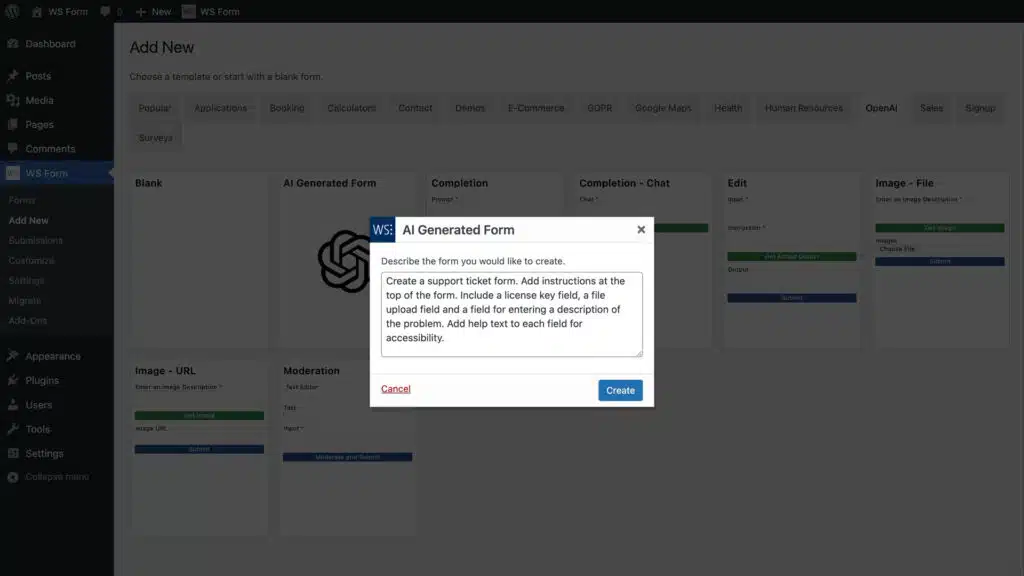Screen dimensions: 1024x576
Task: Open the WordPress logo menu
Action: coord(12,11)
